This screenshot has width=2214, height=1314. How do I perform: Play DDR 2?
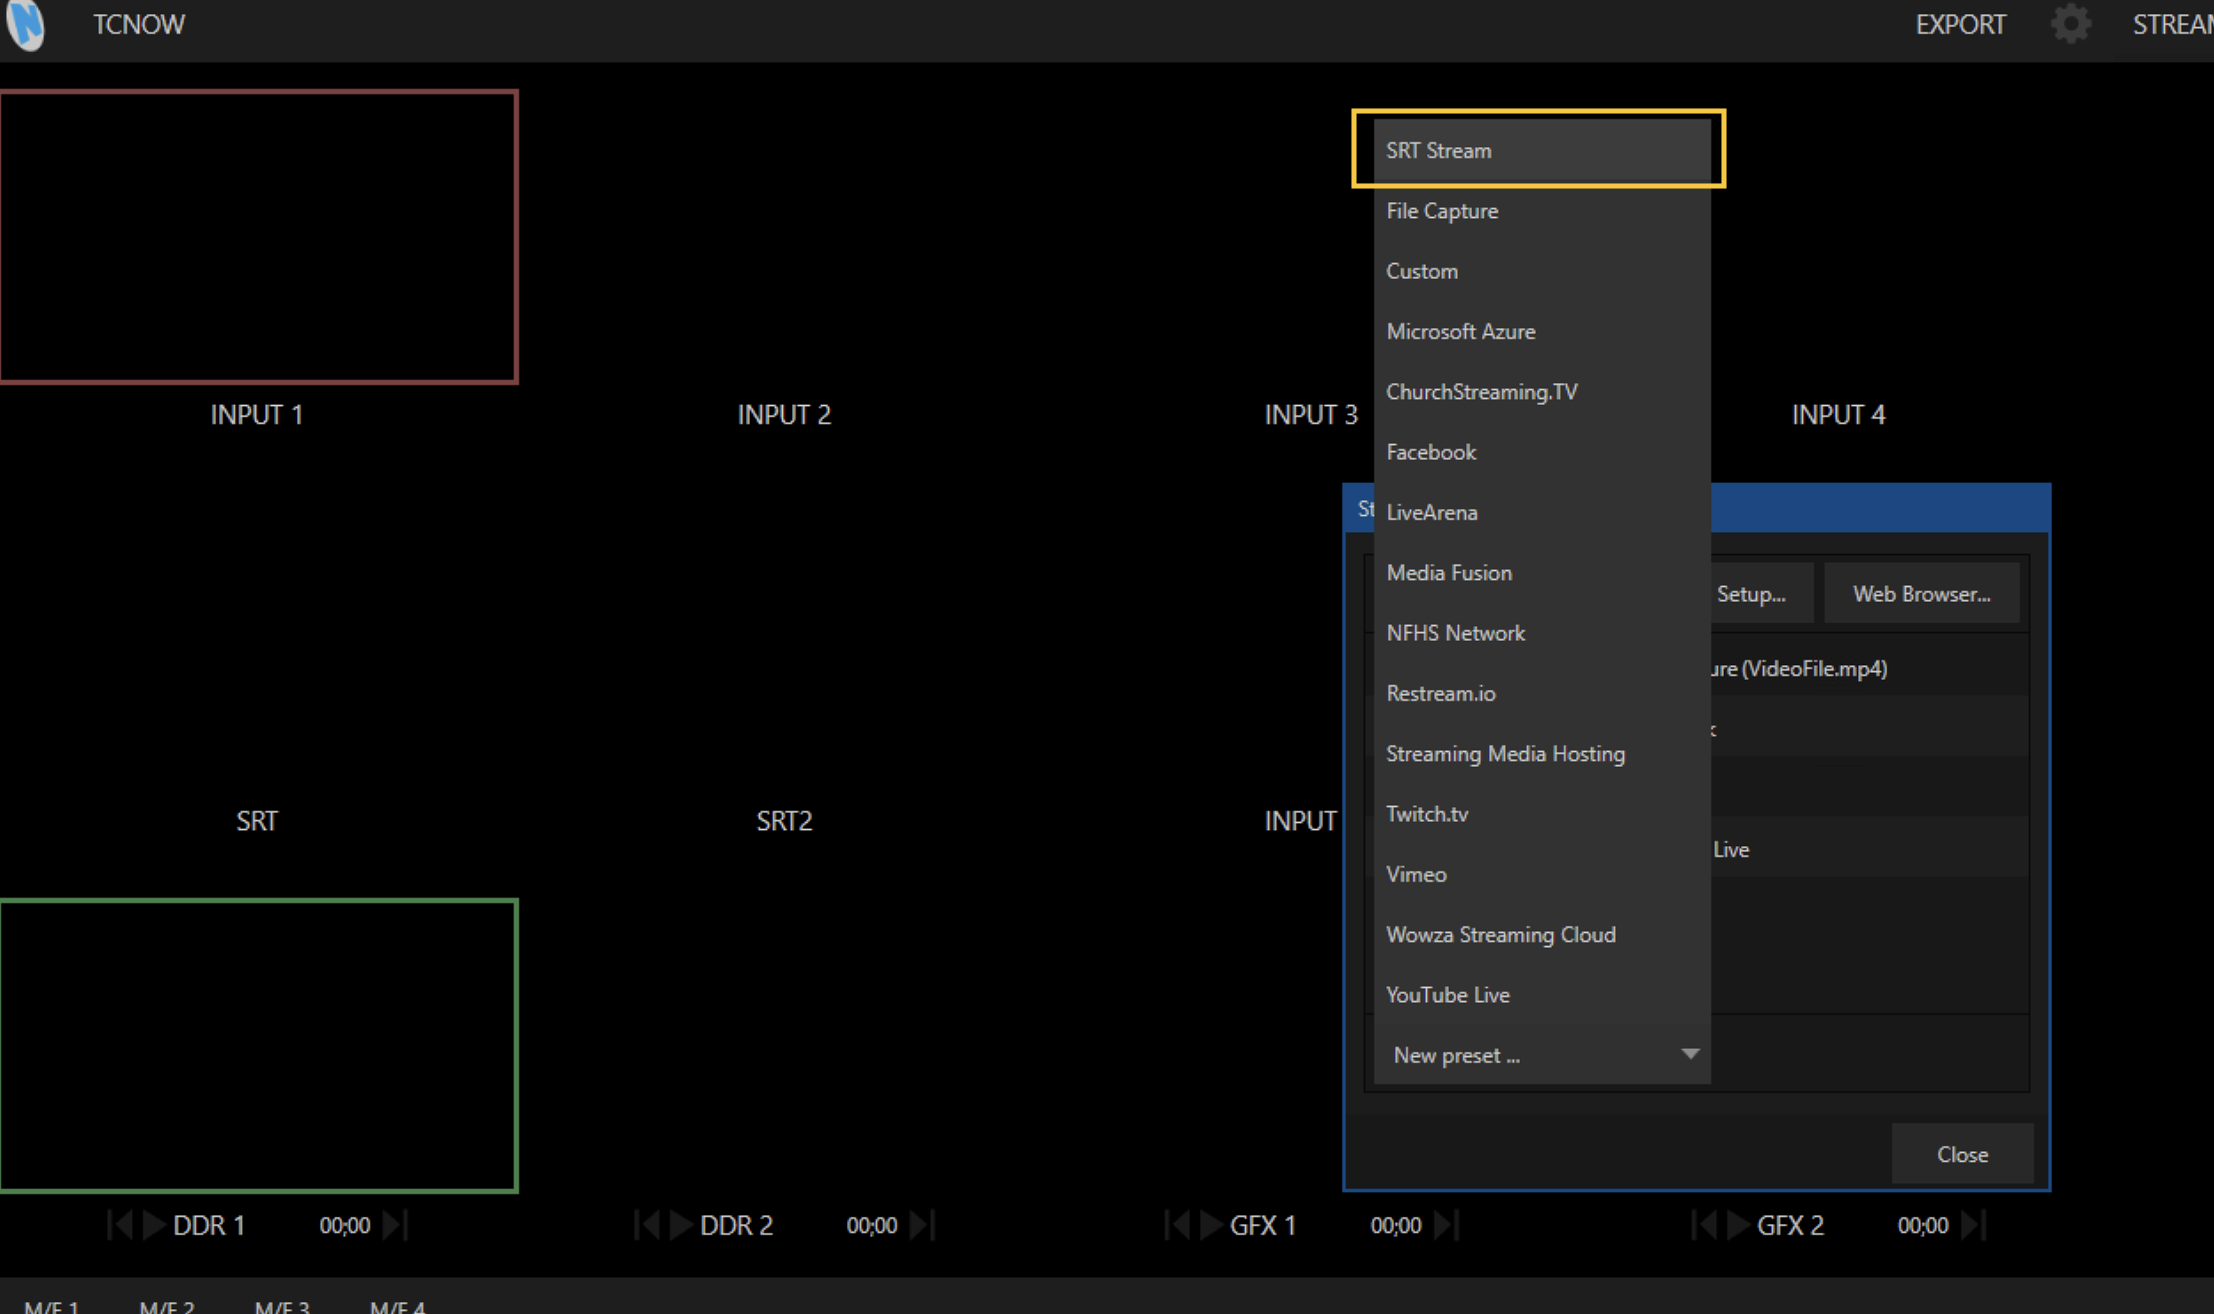(x=681, y=1225)
